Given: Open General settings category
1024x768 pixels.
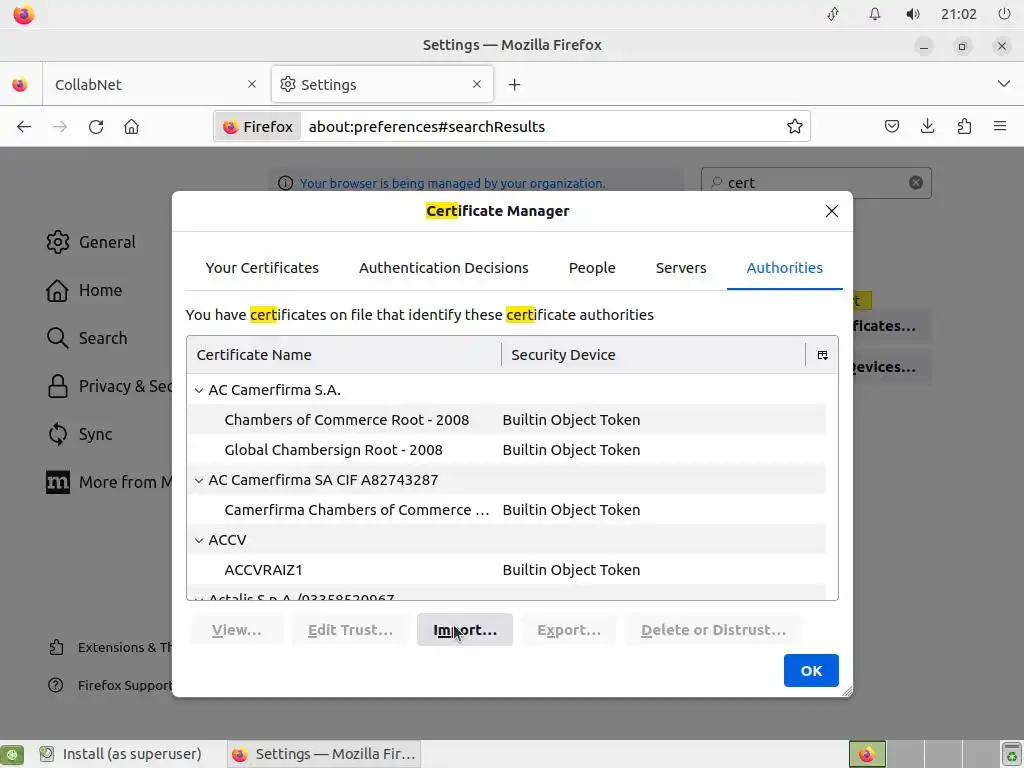Looking at the screenshot, I should [91, 242].
